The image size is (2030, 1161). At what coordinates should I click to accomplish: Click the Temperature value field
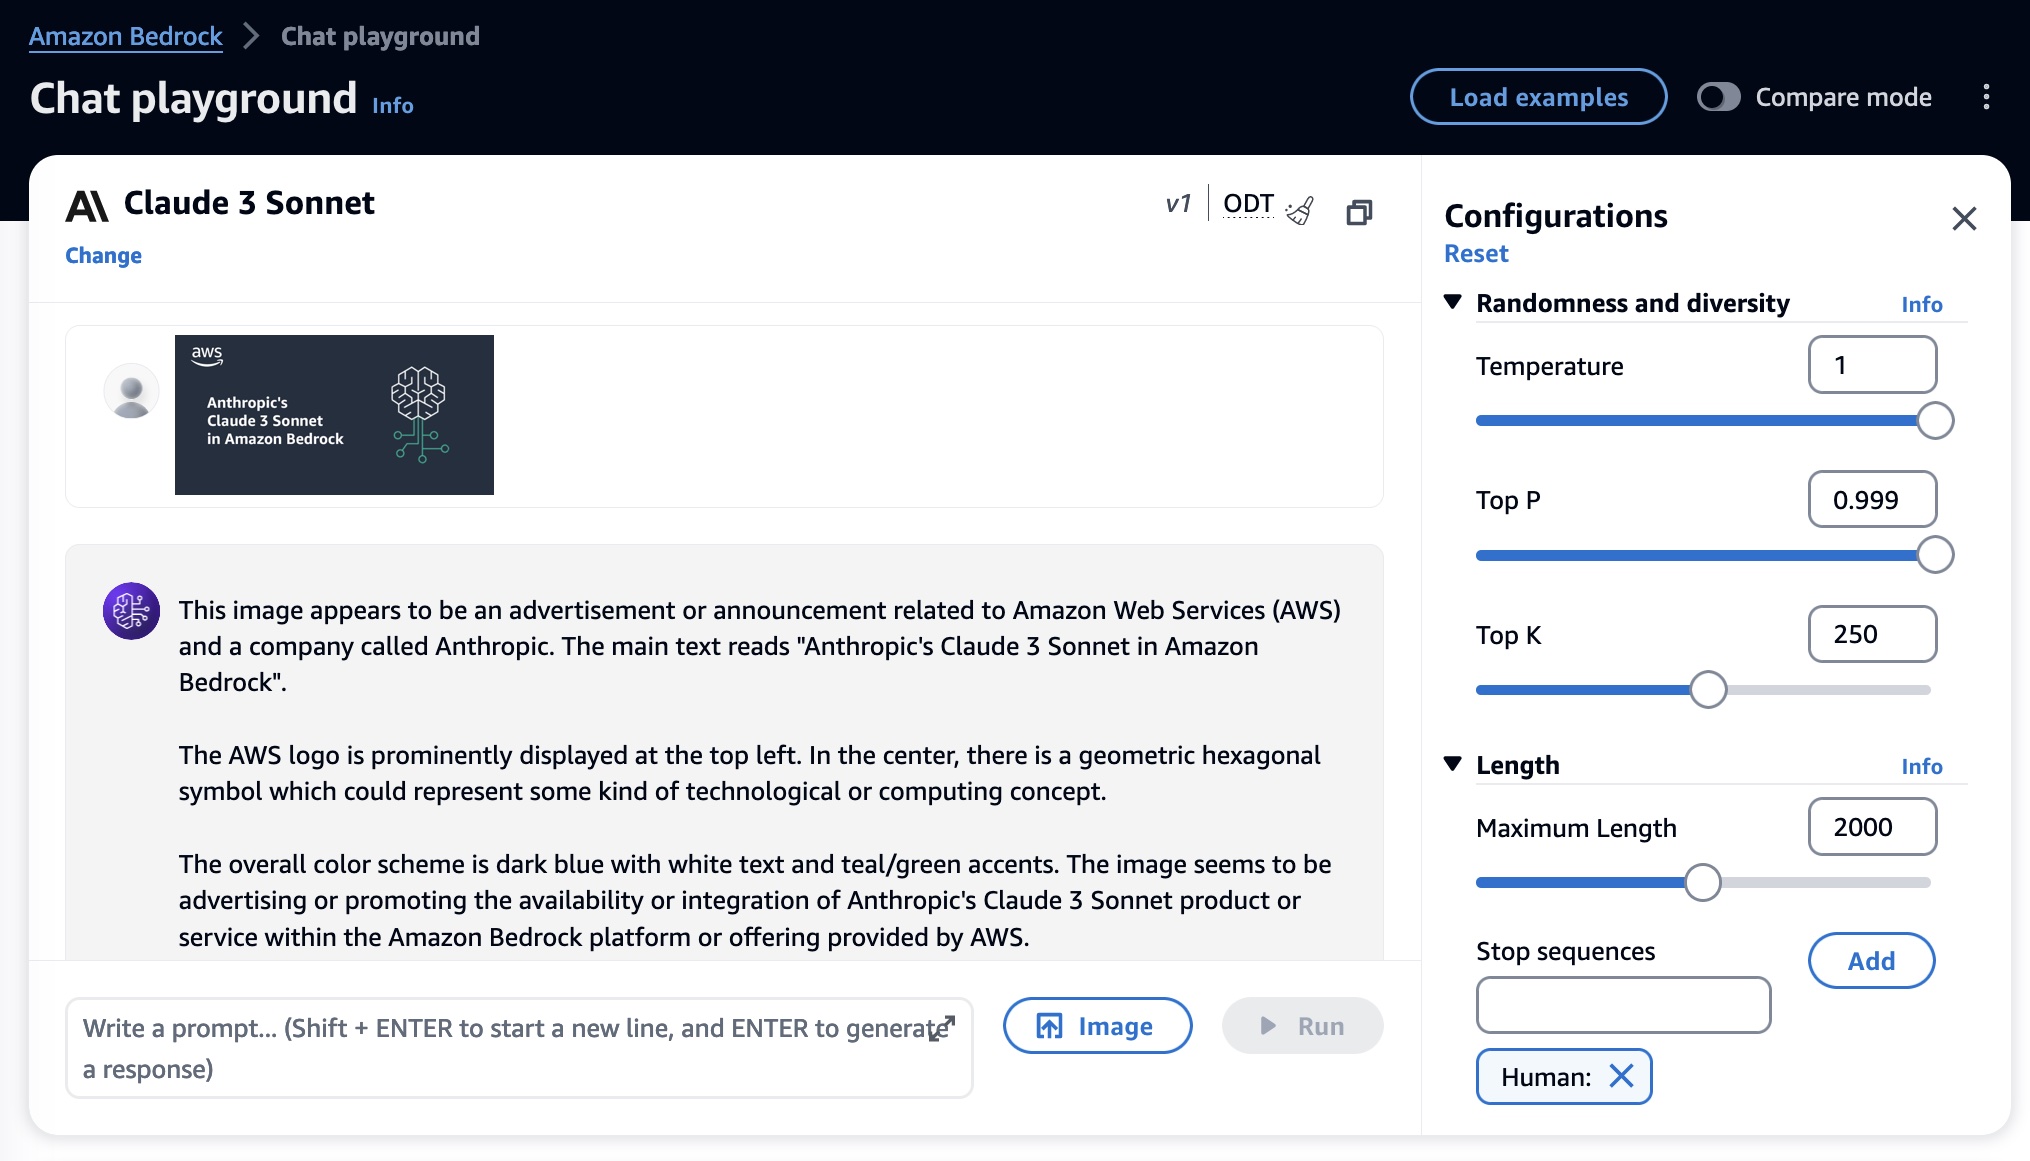(x=1872, y=365)
